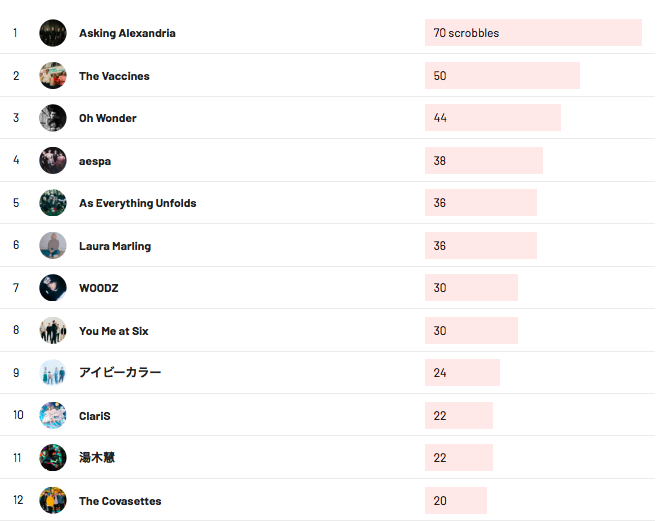This screenshot has height=521, width=660.
Task: Select aespa's 38 scrobbles bar
Action: pos(484,160)
